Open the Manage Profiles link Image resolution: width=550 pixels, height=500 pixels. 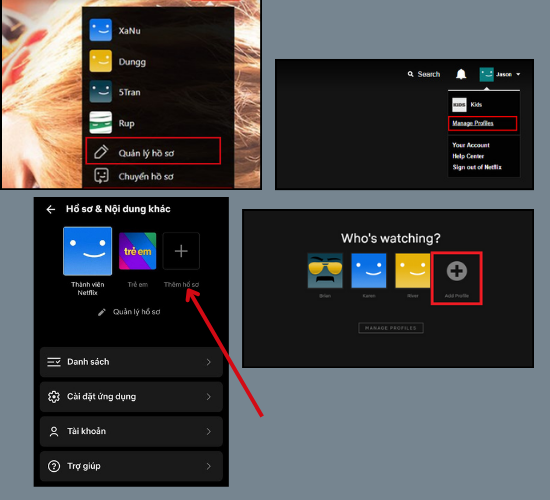[x=472, y=123]
